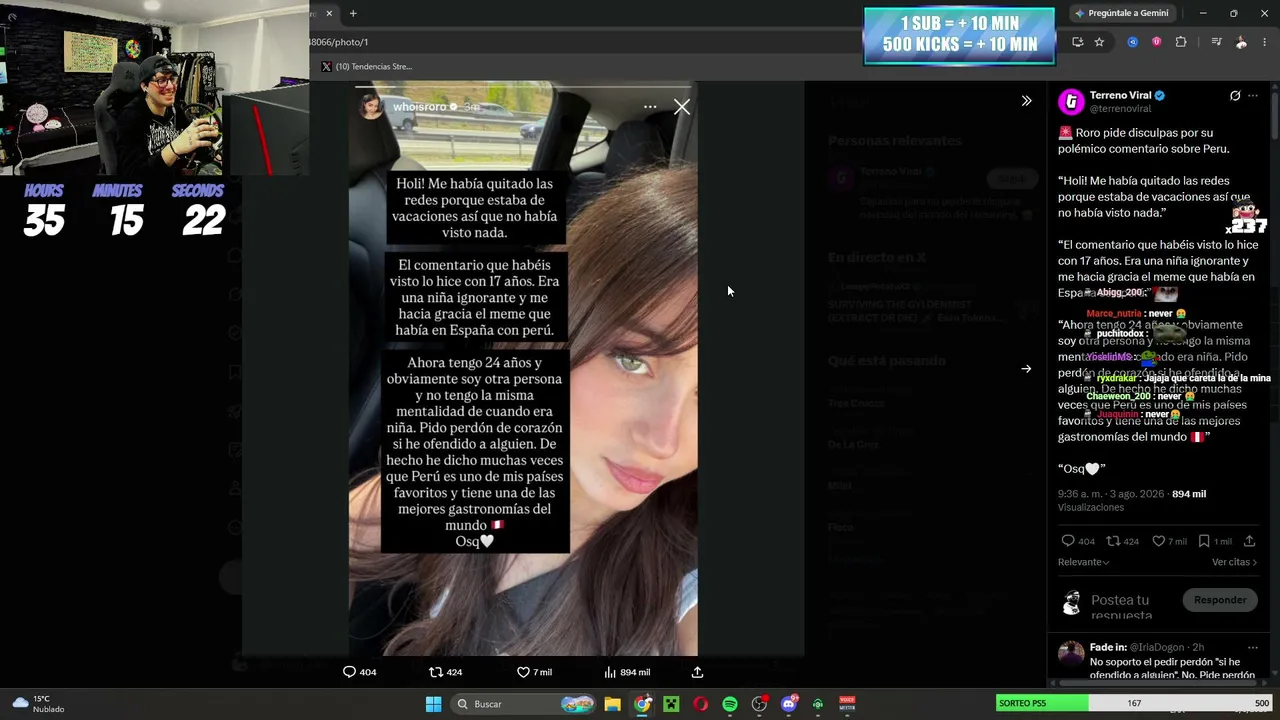Open Fade in user avatar
The image size is (1280, 720).
coord(1071,654)
